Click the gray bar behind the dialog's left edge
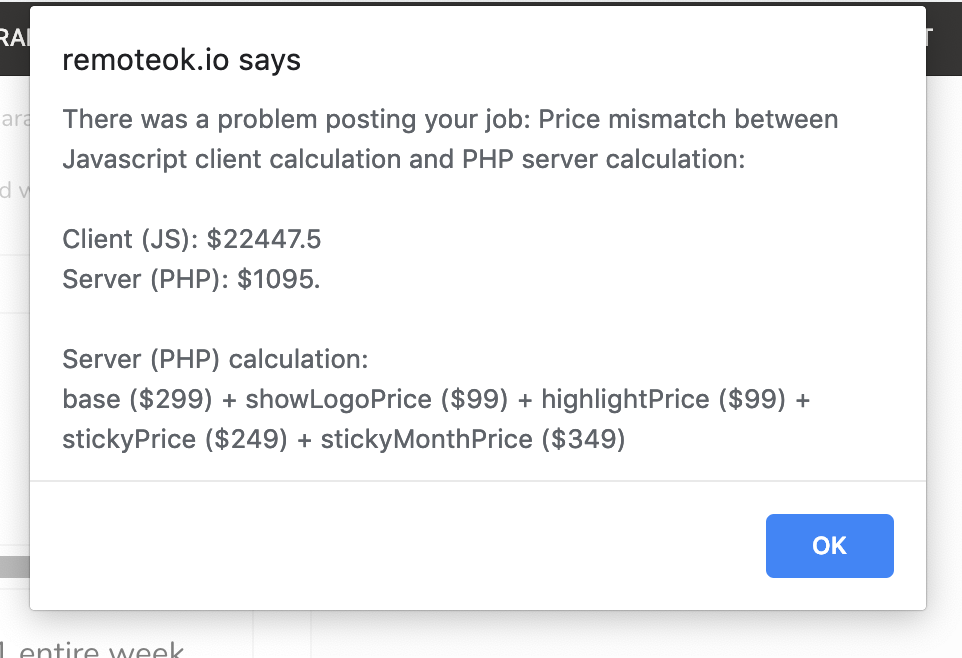This screenshot has width=962, height=658. click(x=15, y=567)
